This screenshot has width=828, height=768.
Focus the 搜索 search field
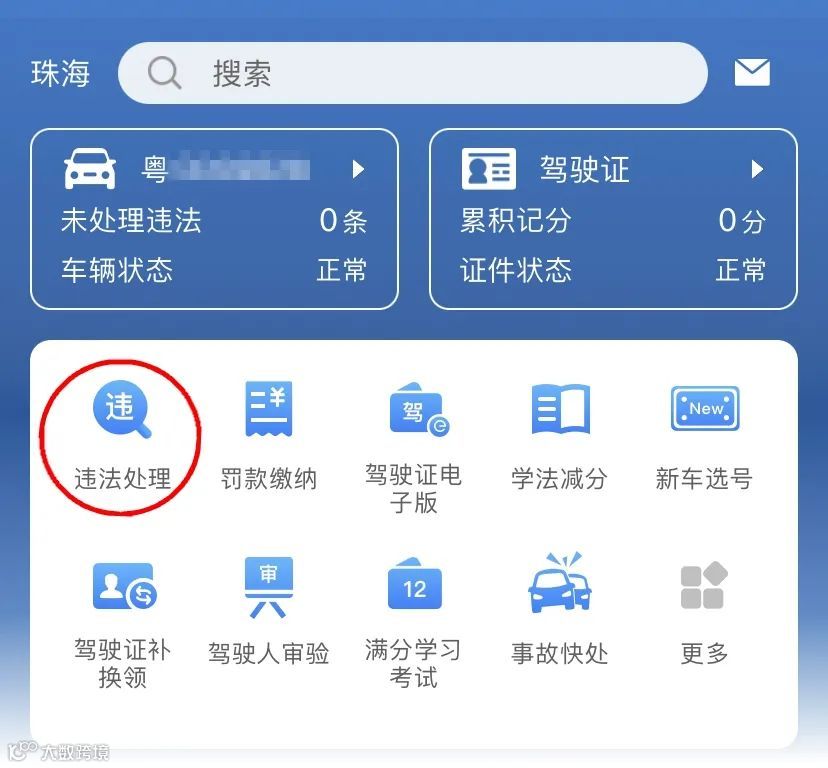[x=412, y=73]
